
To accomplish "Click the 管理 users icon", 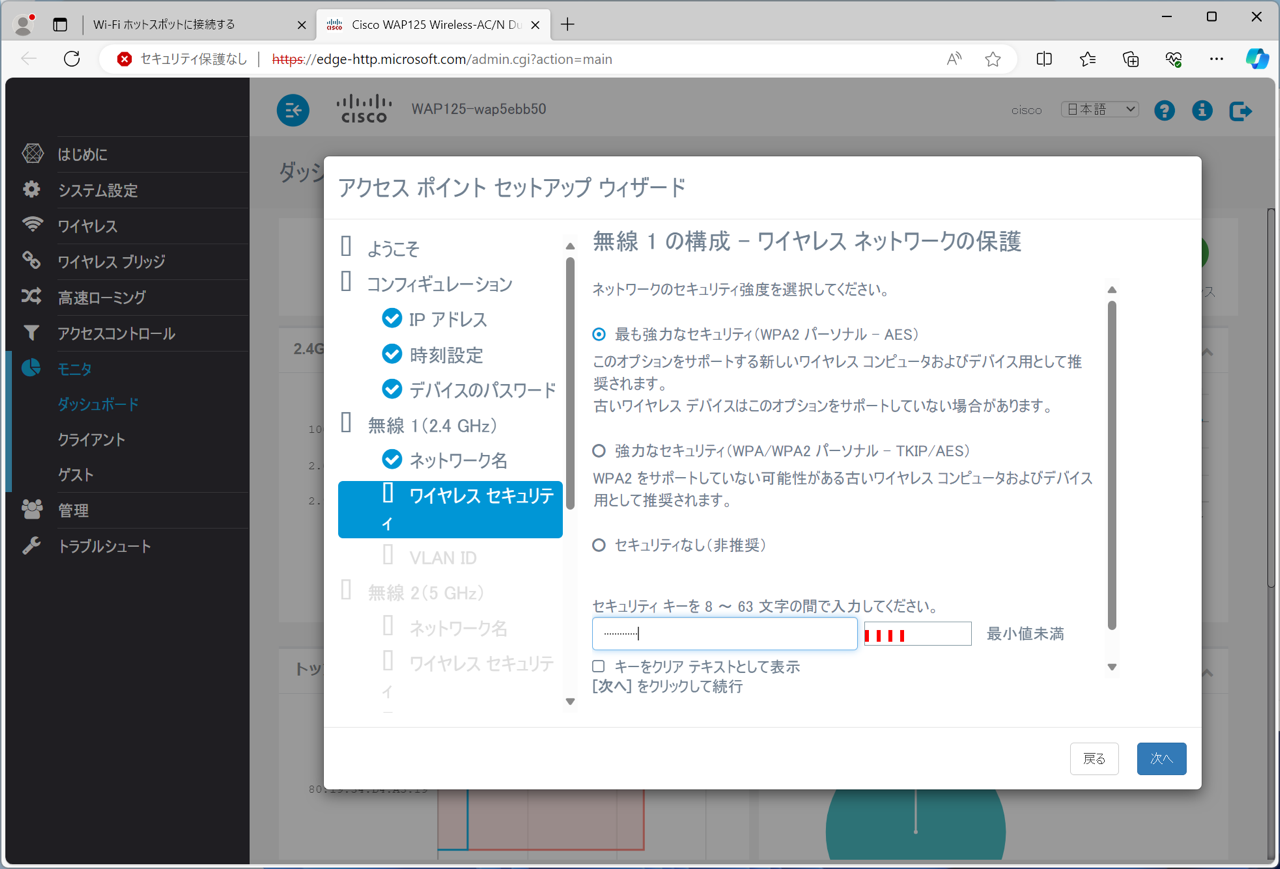I will point(32,510).
